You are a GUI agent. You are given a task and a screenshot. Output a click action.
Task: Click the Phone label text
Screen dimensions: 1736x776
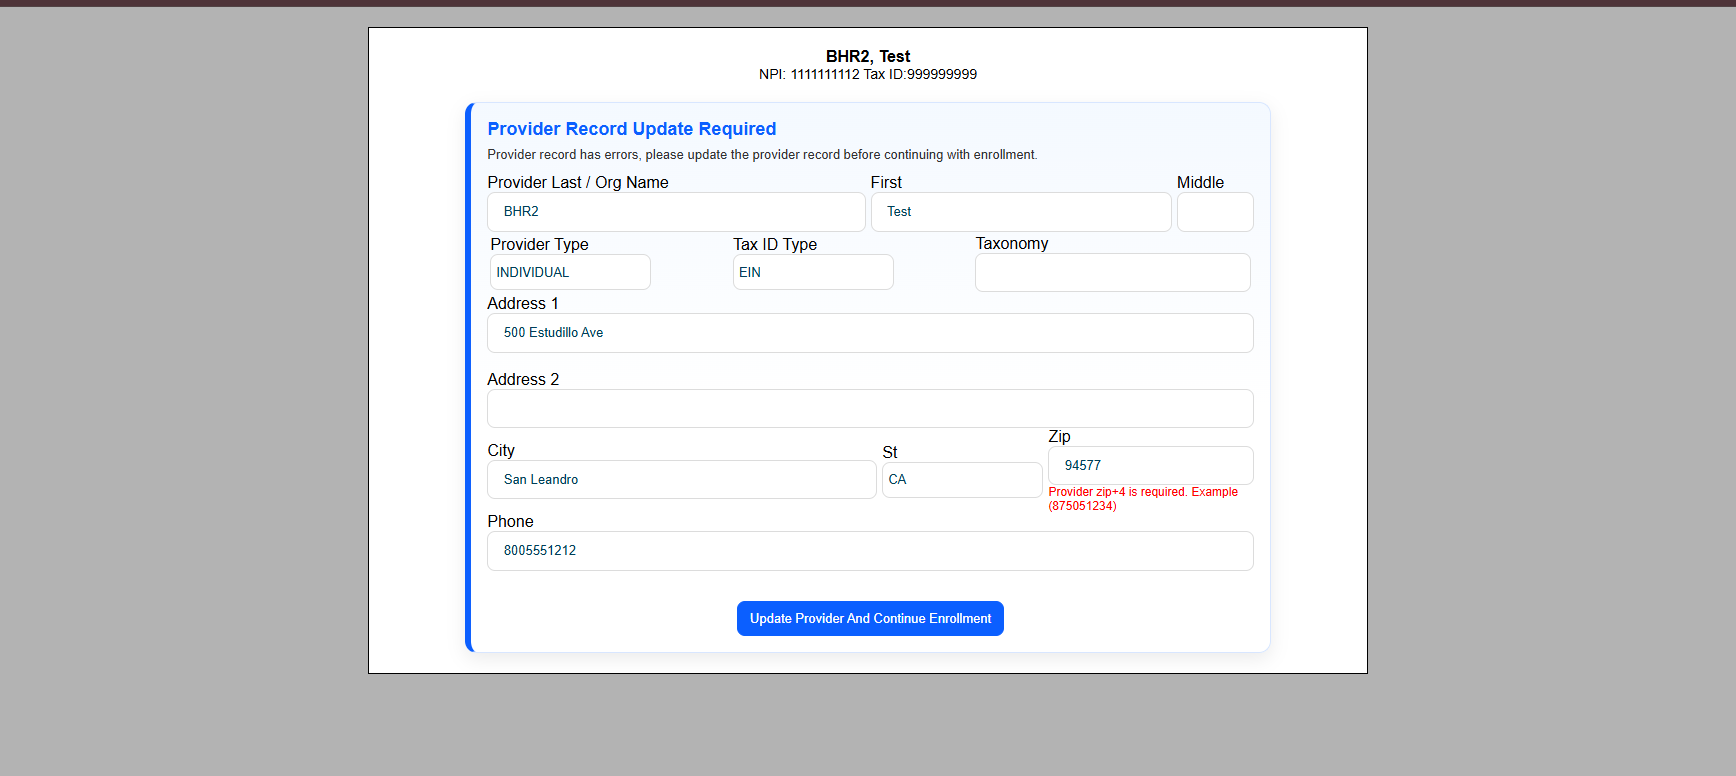(510, 522)
